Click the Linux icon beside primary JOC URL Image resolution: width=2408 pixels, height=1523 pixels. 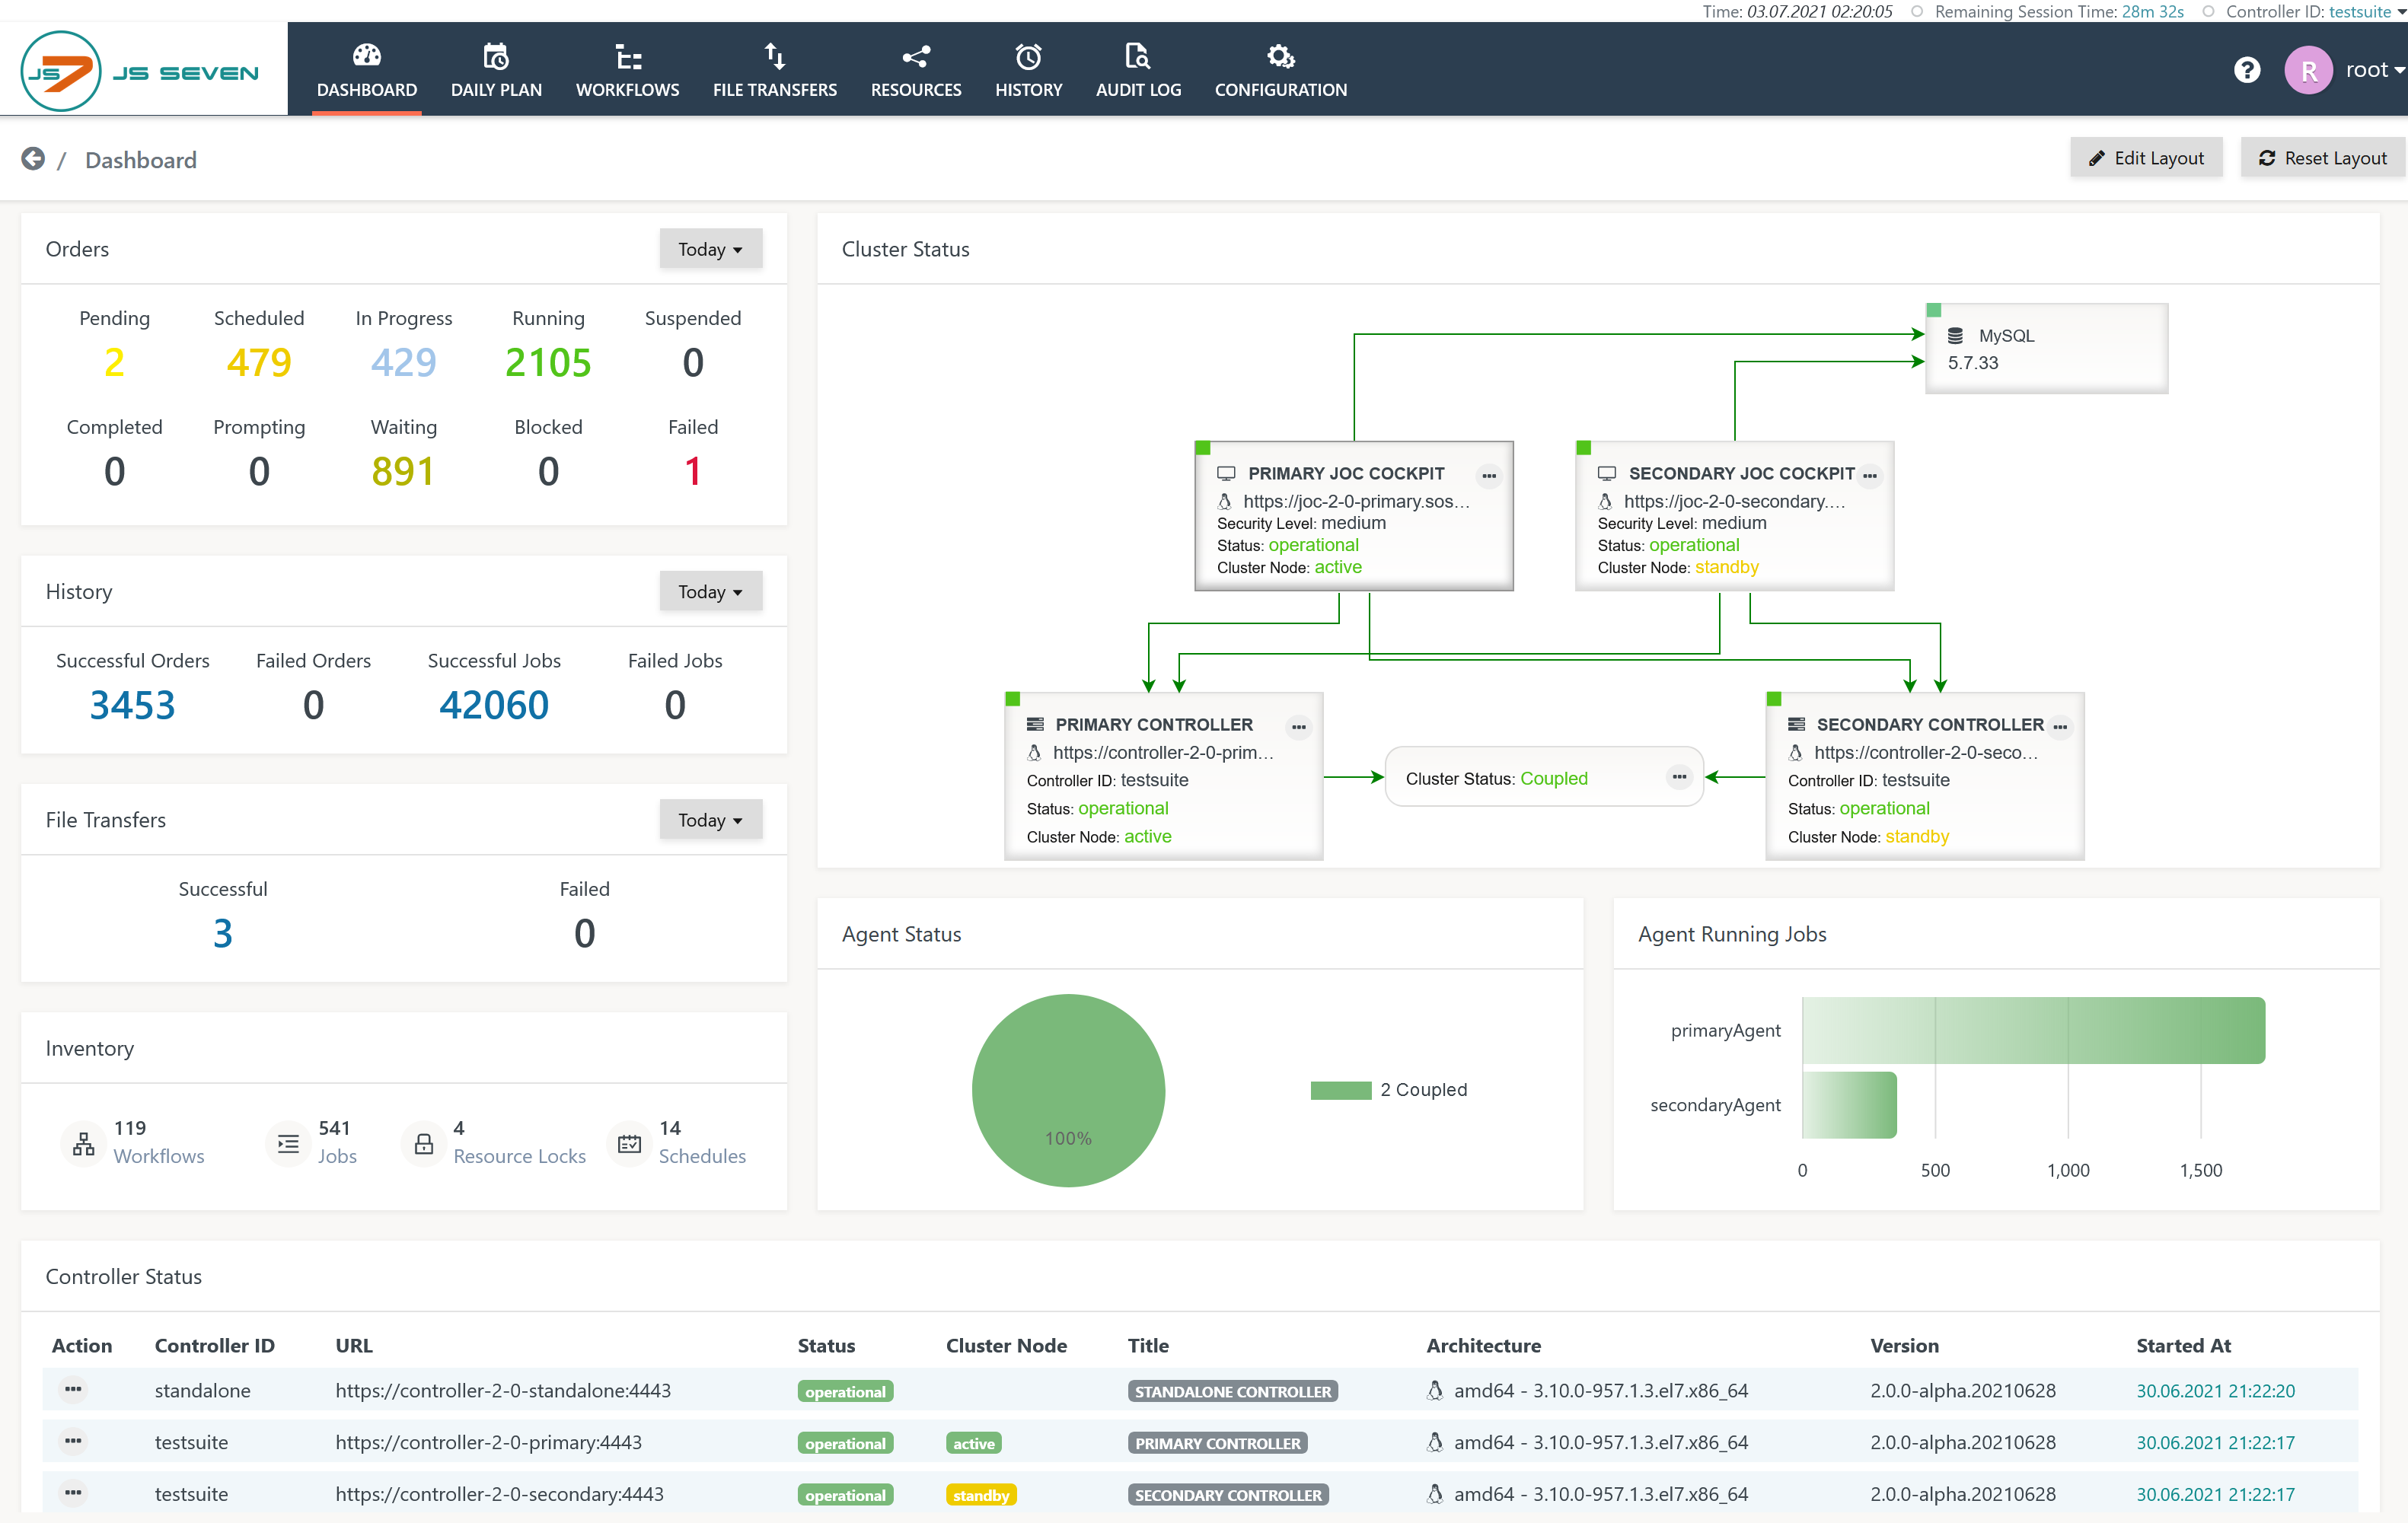[1225, 501]
